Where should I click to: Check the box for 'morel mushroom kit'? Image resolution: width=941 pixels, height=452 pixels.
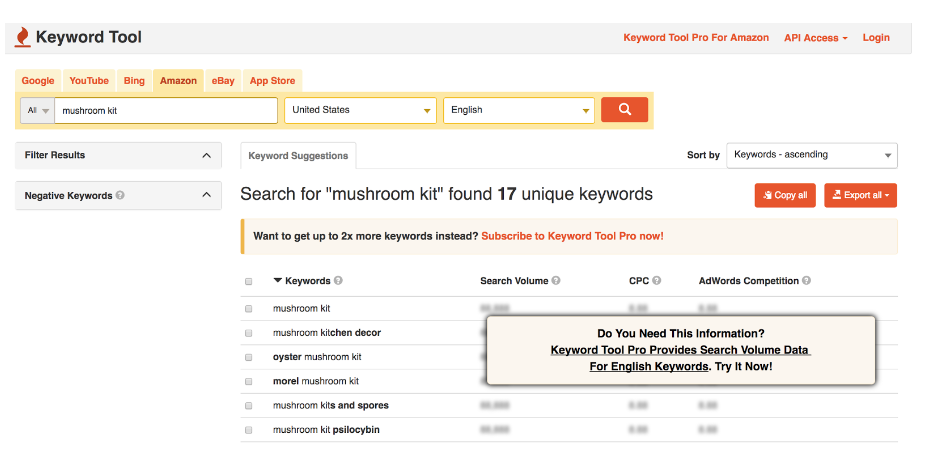(248, 381)
